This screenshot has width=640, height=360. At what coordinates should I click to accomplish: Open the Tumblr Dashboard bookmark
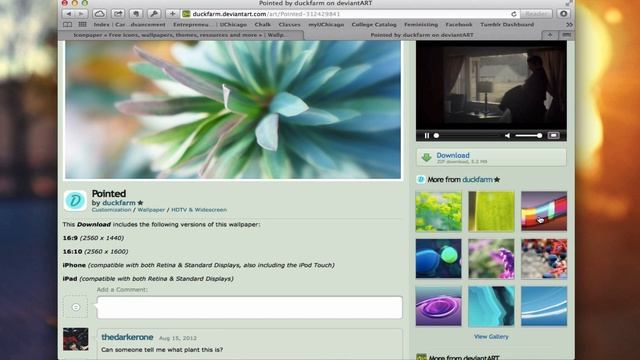[507, 24]
